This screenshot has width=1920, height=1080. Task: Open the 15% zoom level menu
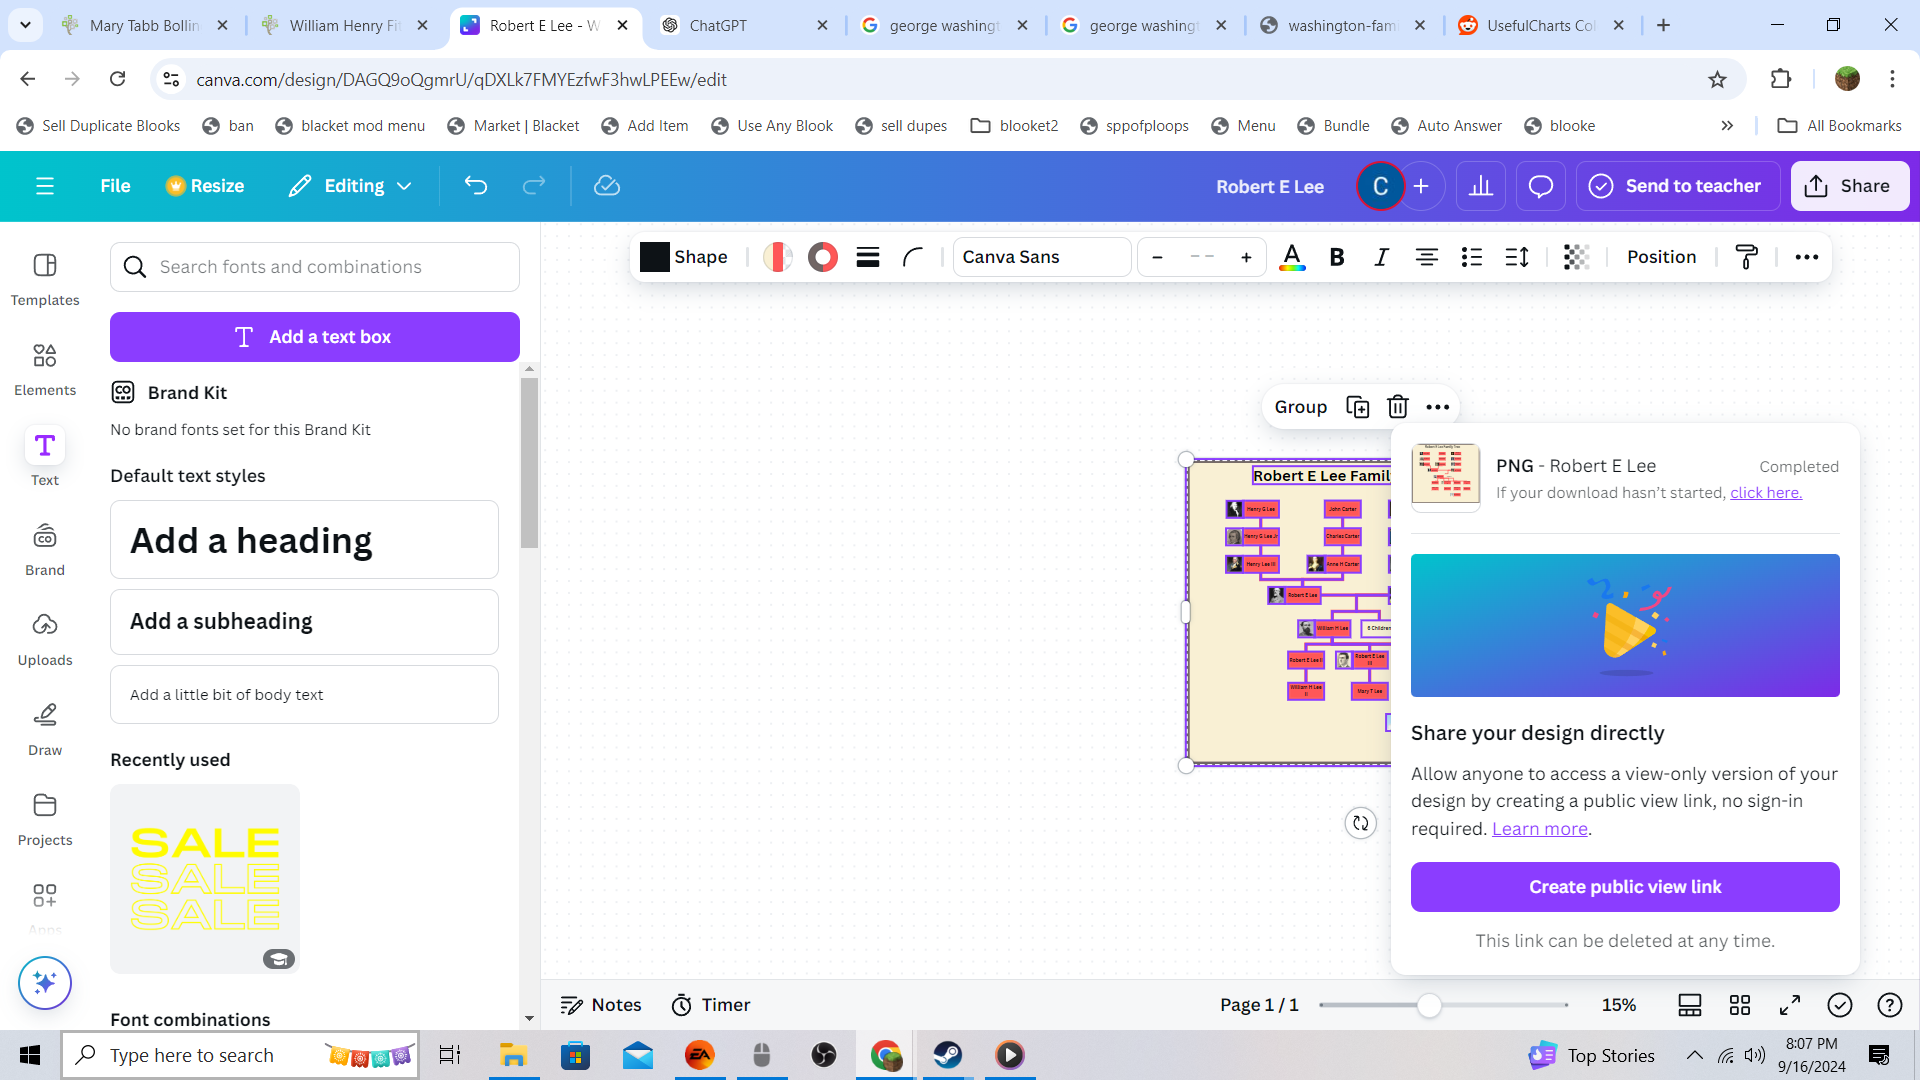pos(1619,1005)
